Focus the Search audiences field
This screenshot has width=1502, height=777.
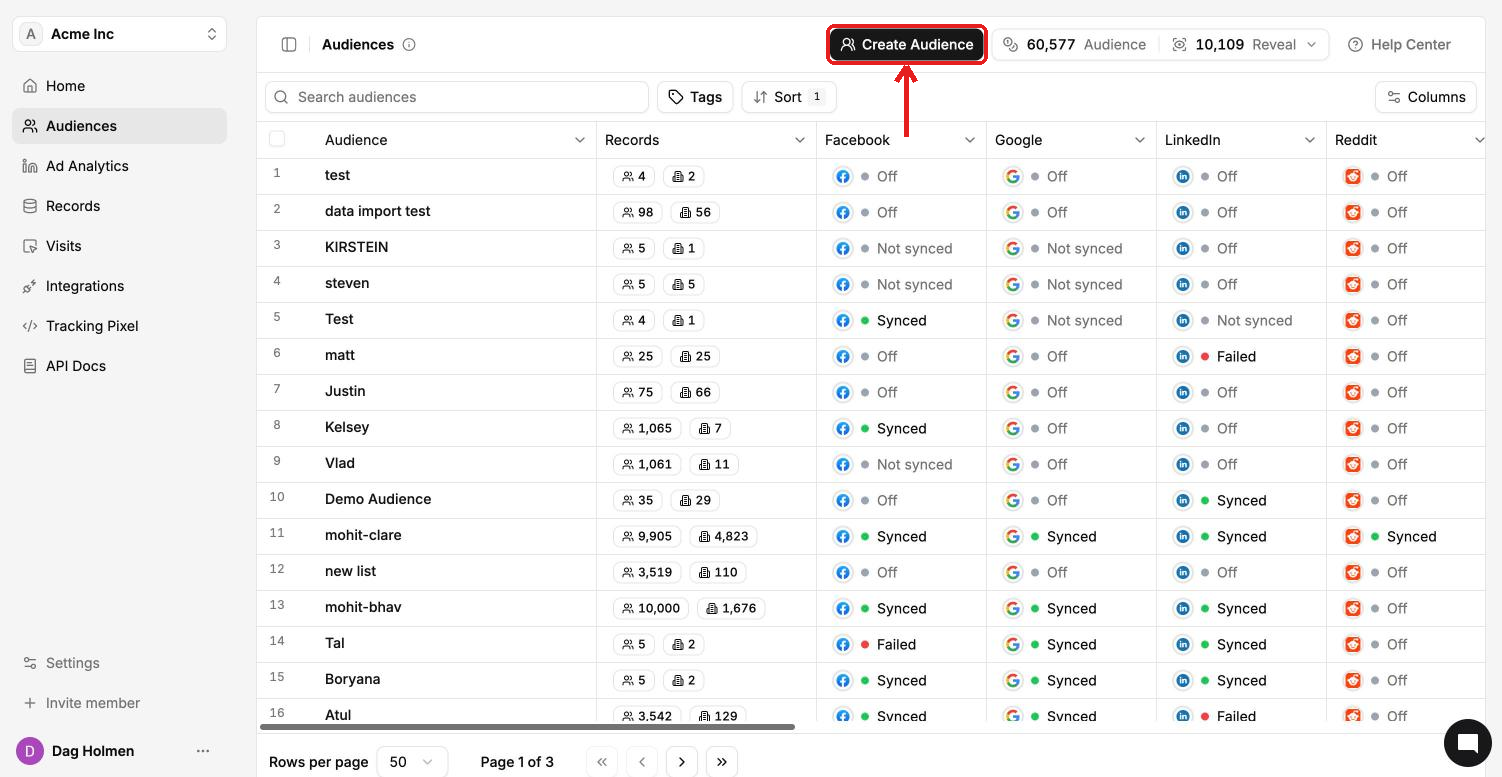(x=457, y=97)
